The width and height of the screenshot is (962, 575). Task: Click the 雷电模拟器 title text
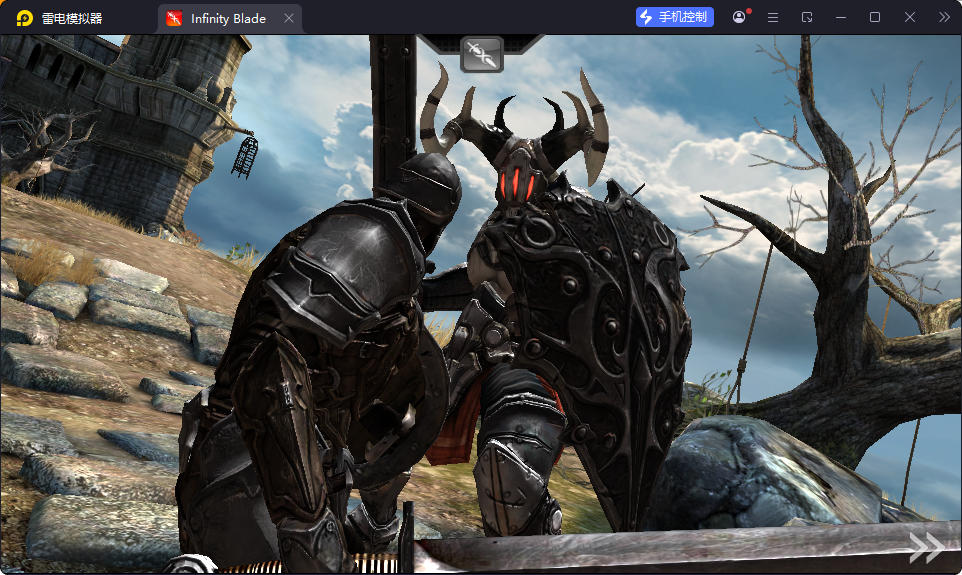pos(72,18)
